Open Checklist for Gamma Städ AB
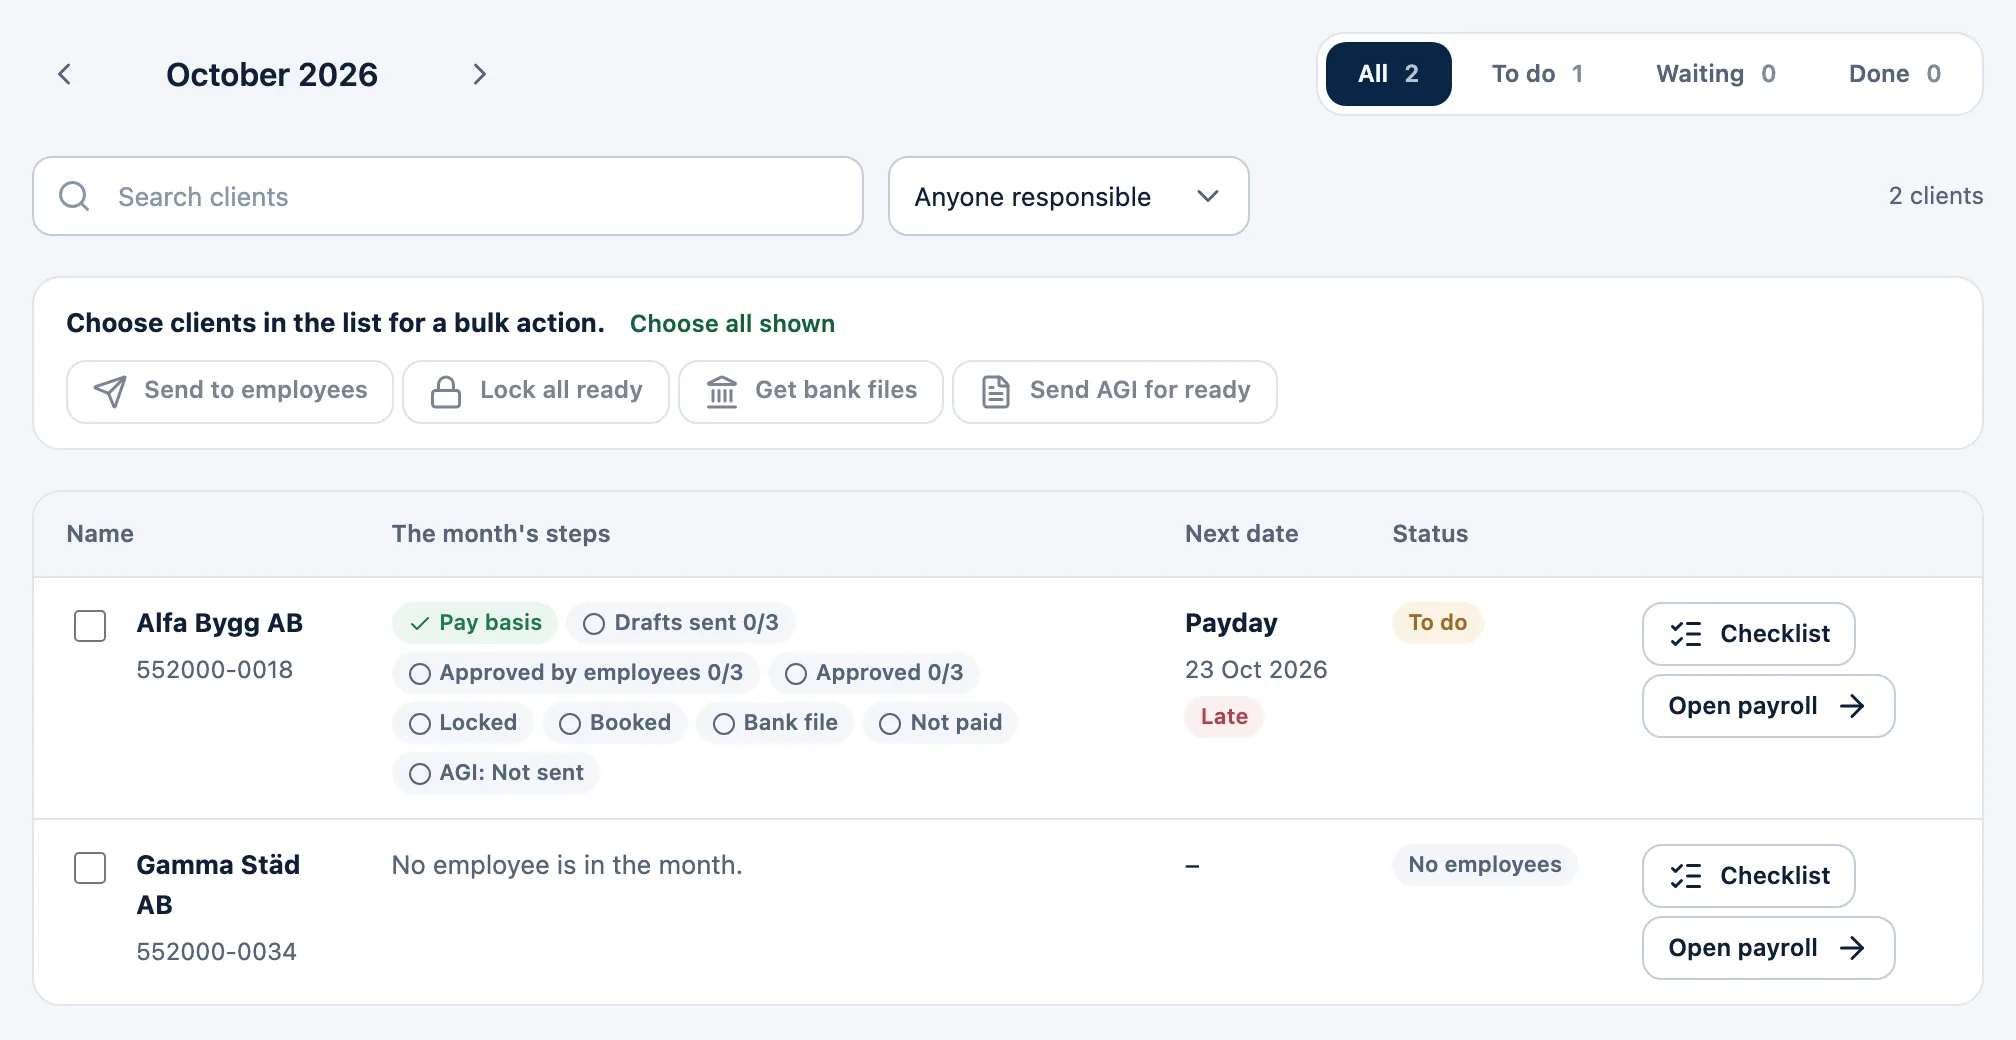Screen dimensions: 2016x1040 click(1749, 876)
